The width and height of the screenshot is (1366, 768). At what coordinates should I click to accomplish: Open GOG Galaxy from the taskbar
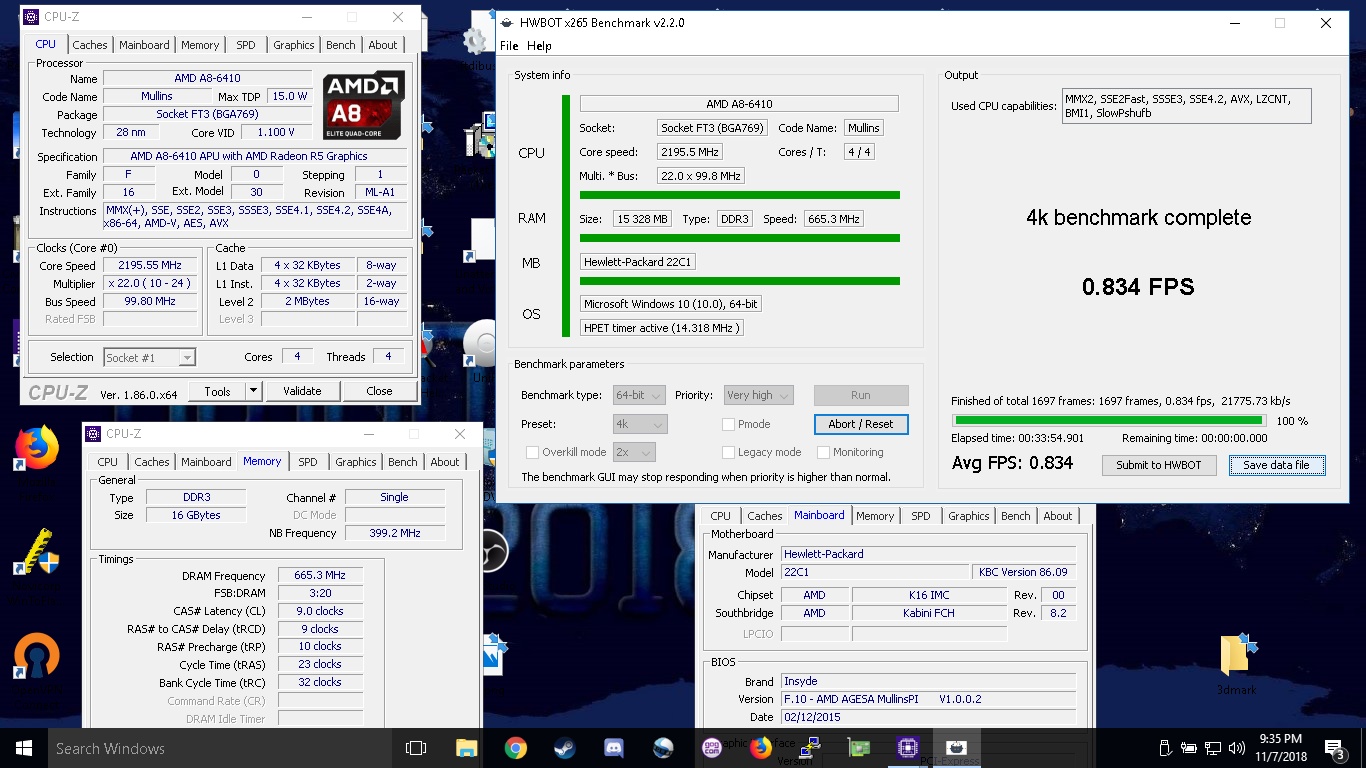[x=711, y=748]
